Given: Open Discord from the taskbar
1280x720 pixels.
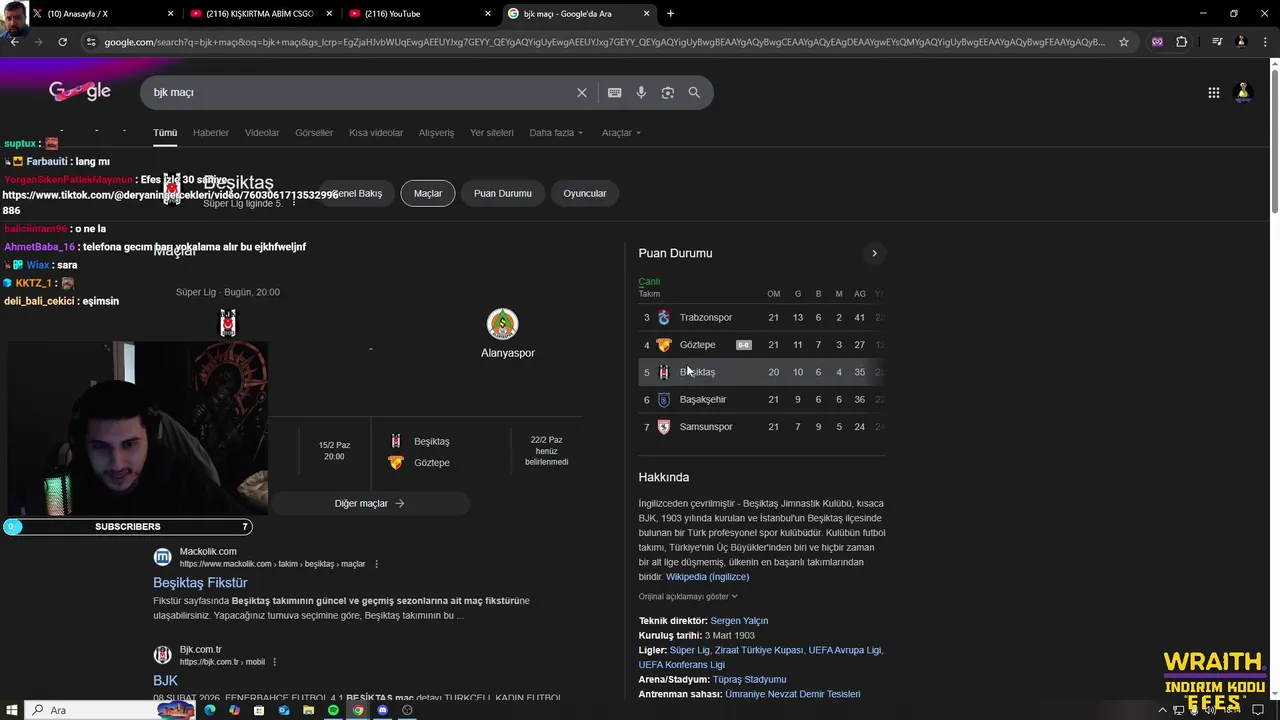Looking at the screenshot, I should tap(382, 710).
